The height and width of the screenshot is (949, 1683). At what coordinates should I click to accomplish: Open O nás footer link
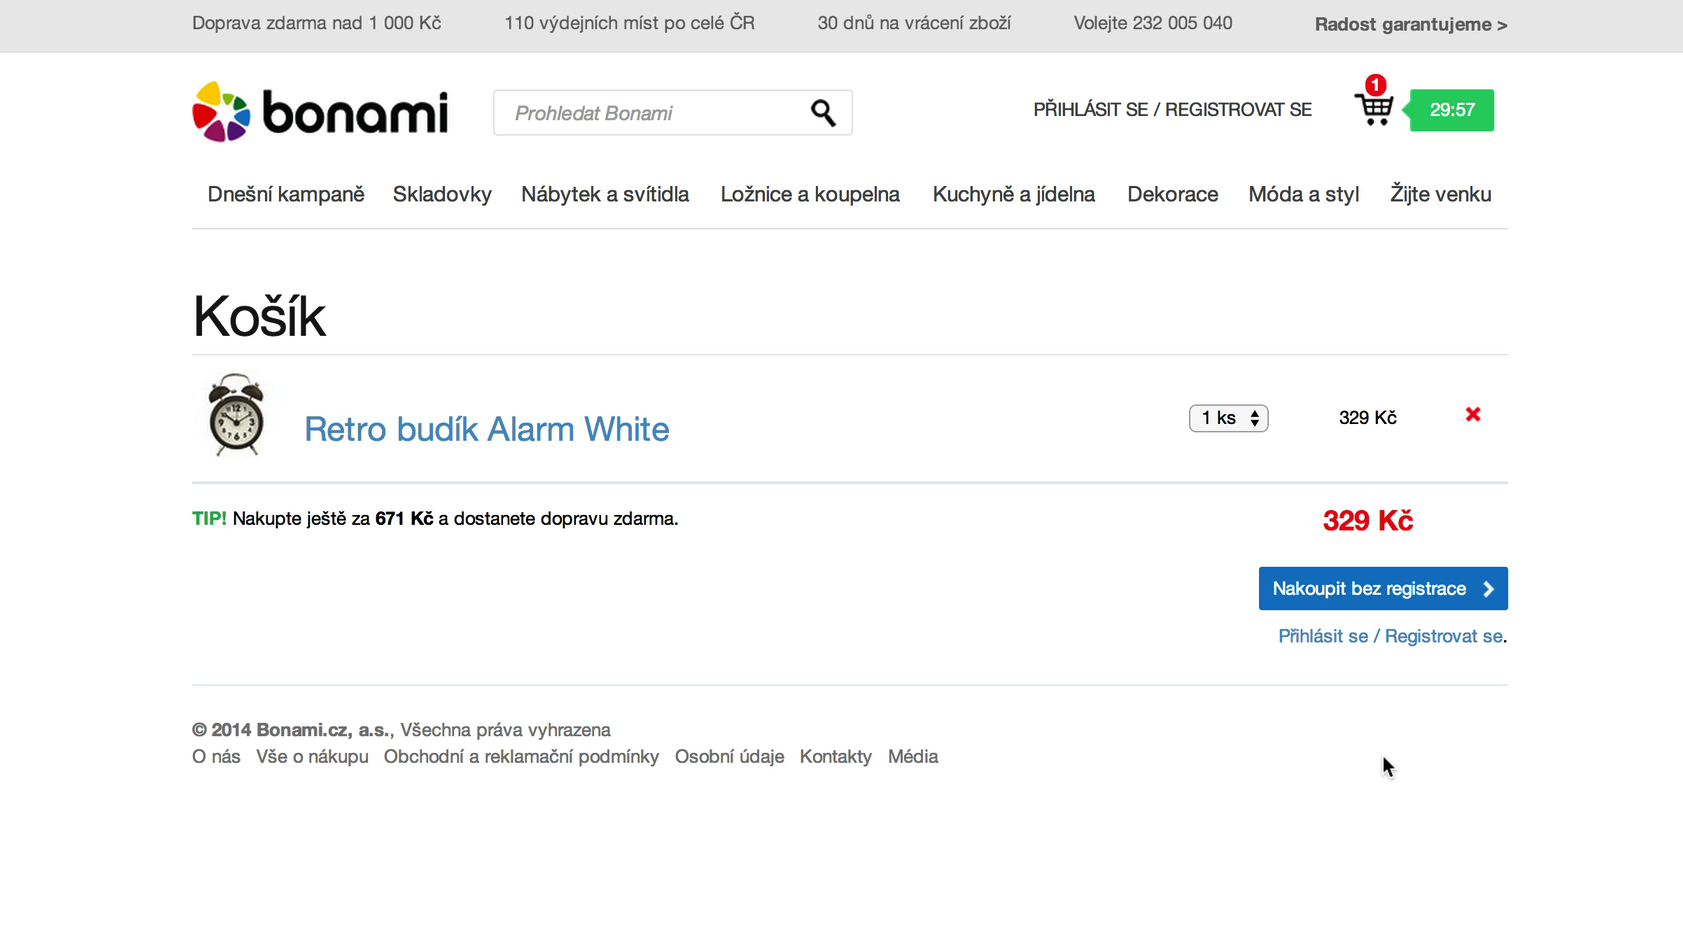(216, 757)
